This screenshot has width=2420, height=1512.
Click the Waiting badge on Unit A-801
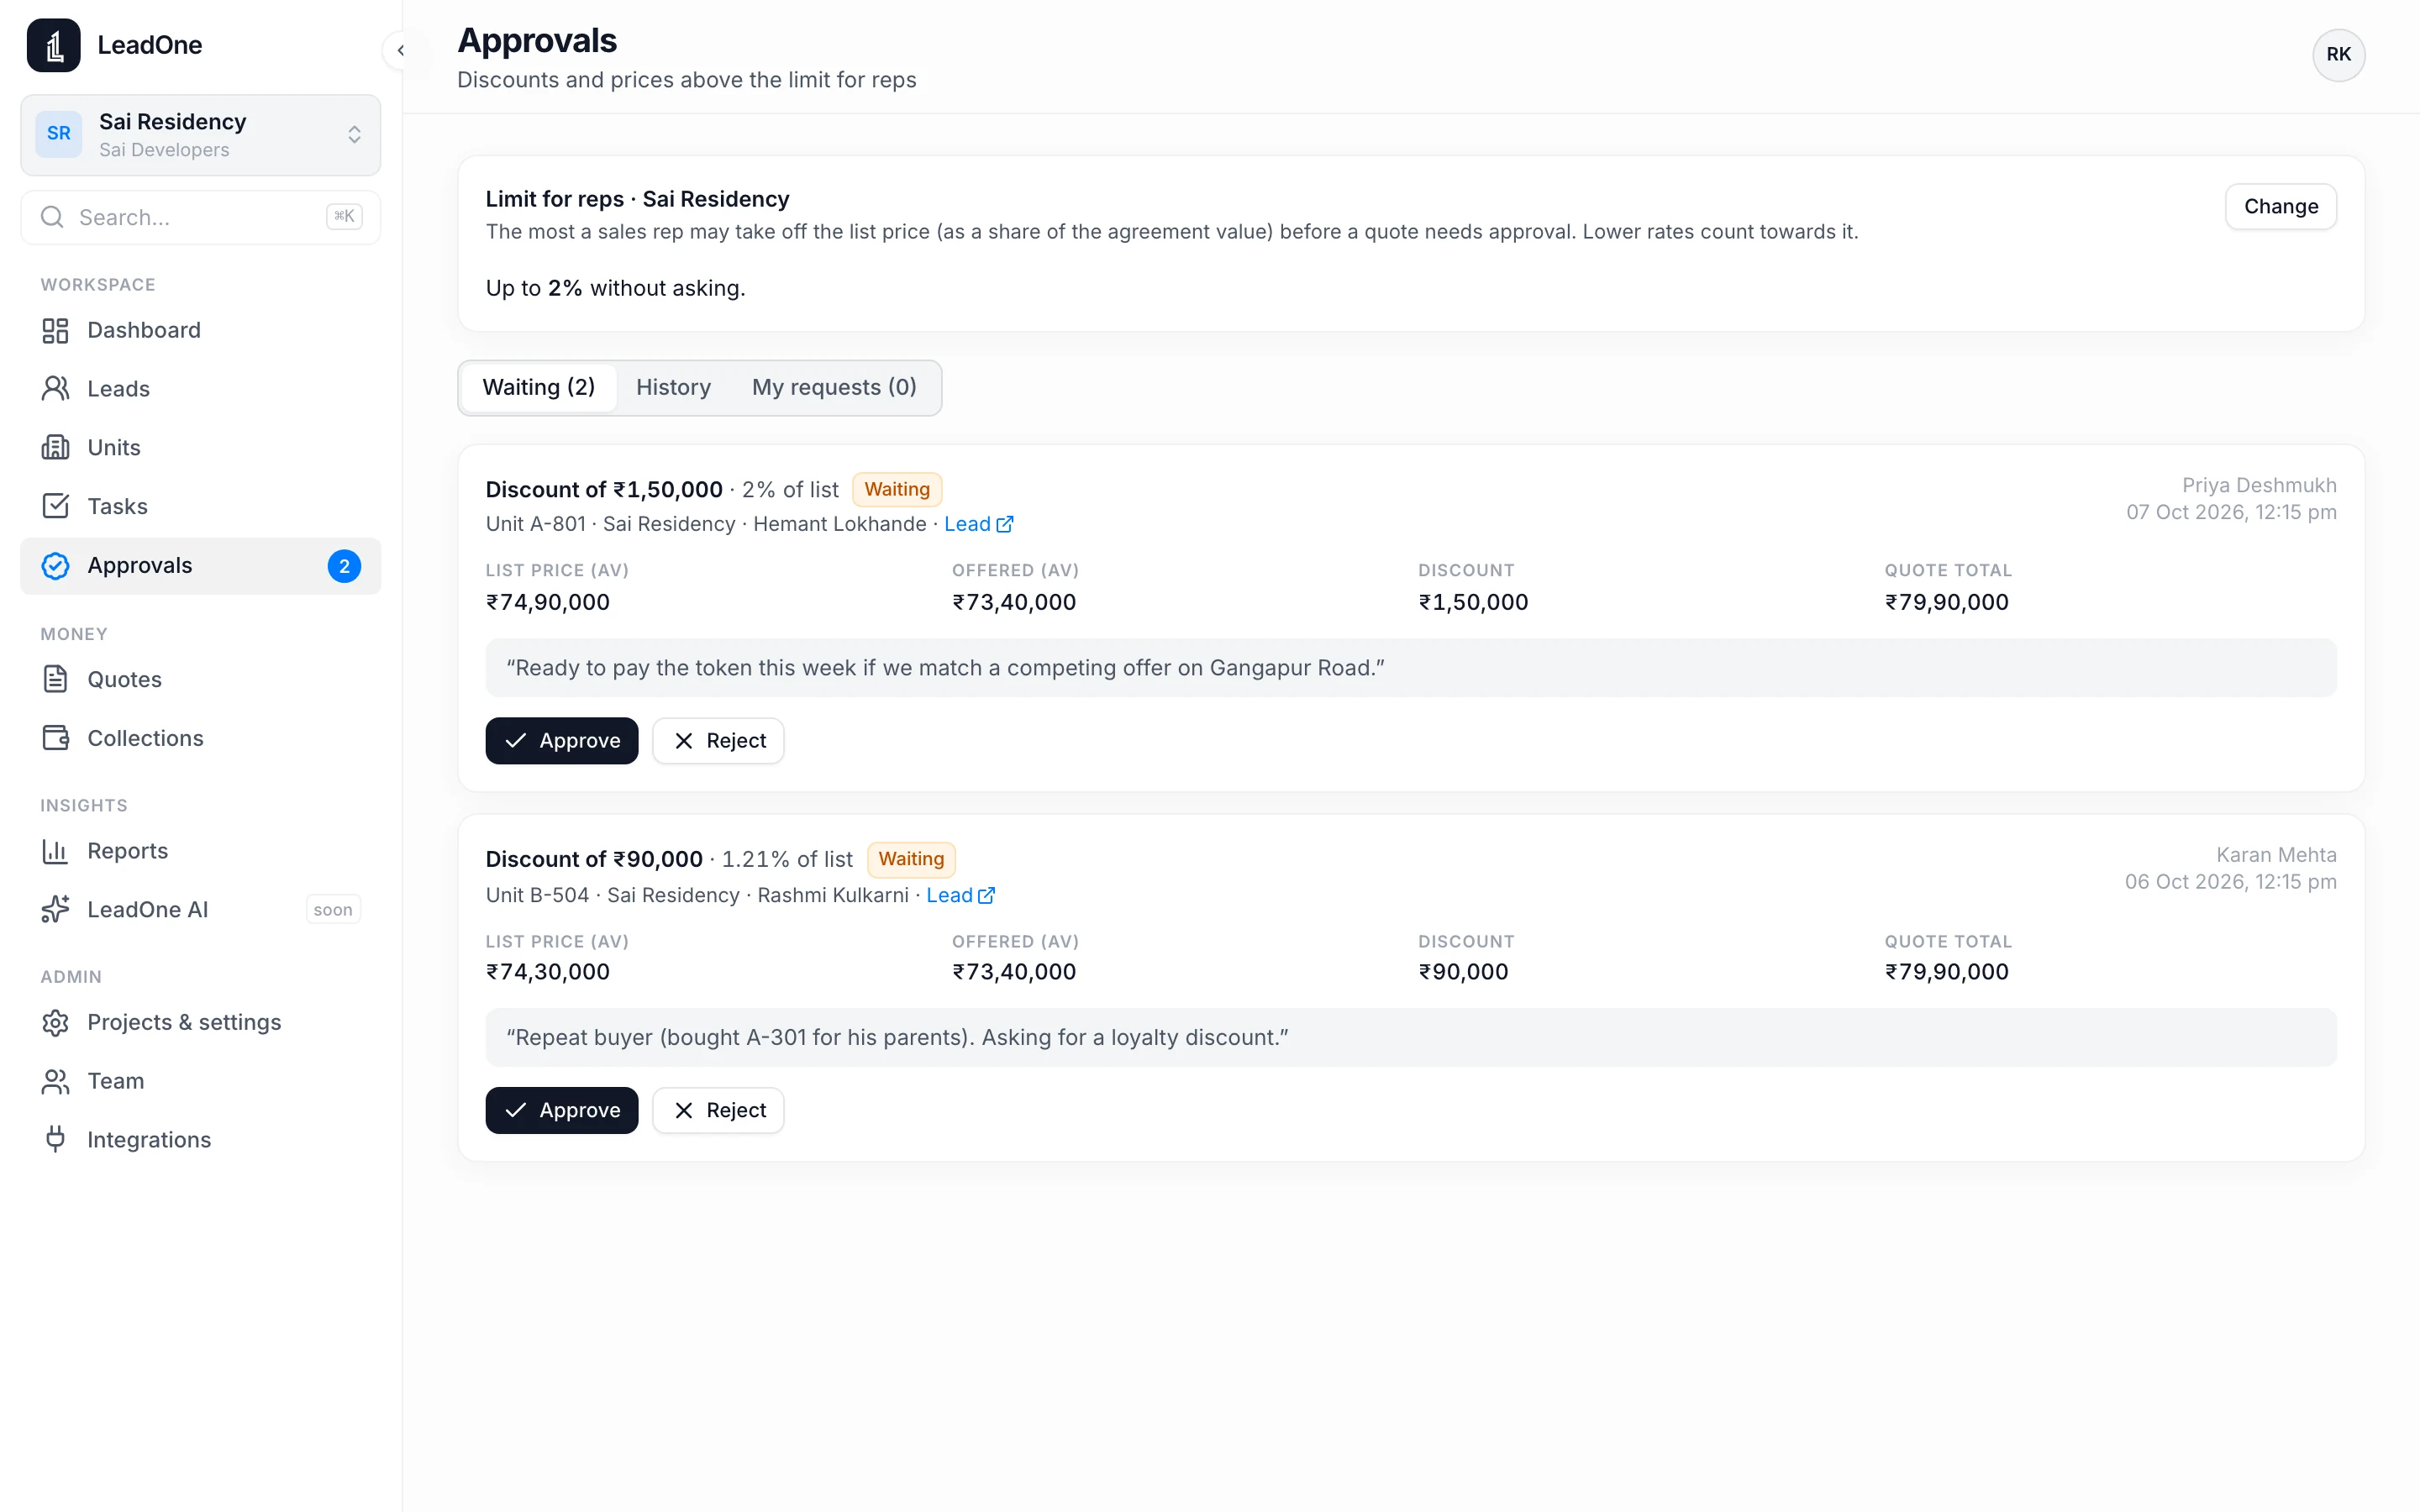pyautogui.click(x=897, y=490)
